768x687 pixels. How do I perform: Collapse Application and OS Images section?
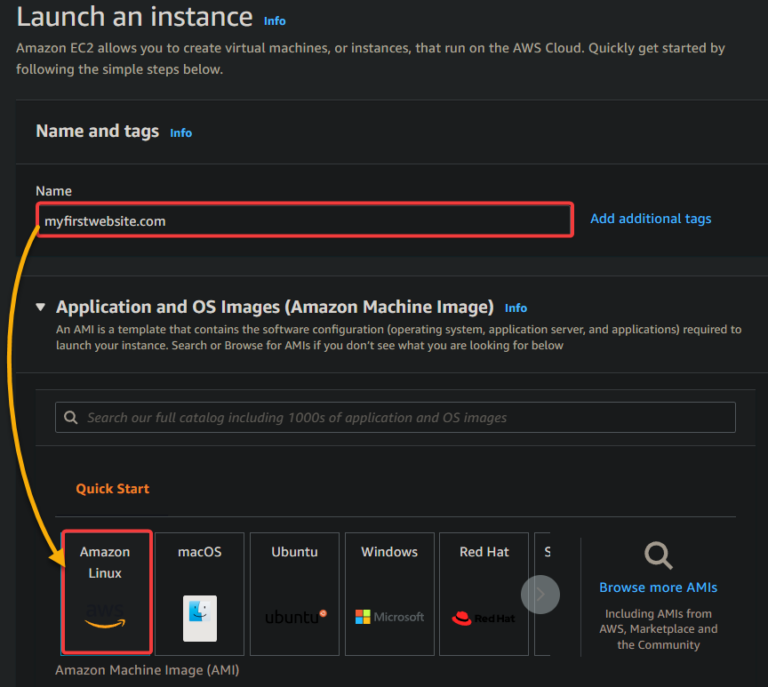41,307
